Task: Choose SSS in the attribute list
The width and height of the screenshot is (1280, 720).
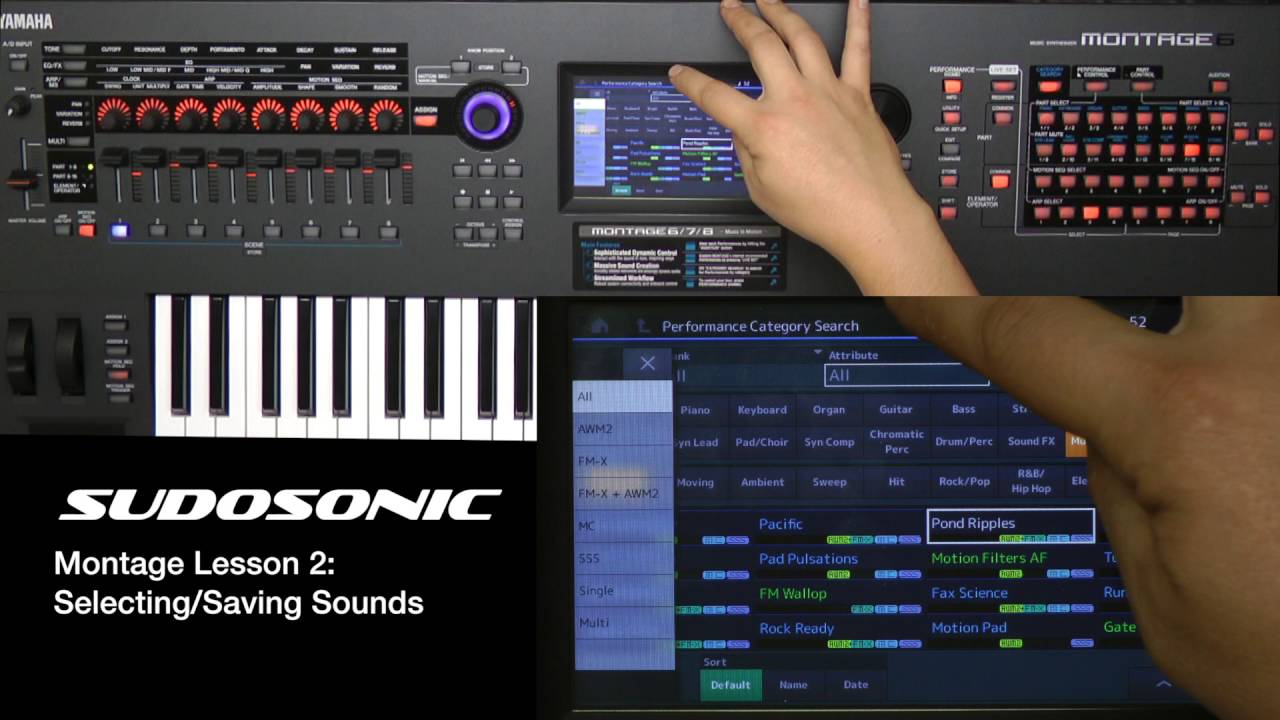Action: point(623,558)
